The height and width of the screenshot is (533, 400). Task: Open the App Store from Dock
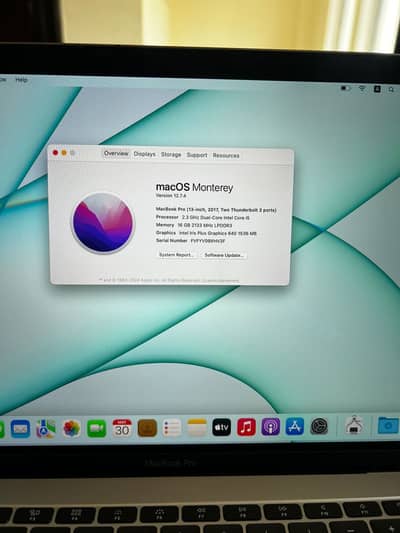point(295,426)
